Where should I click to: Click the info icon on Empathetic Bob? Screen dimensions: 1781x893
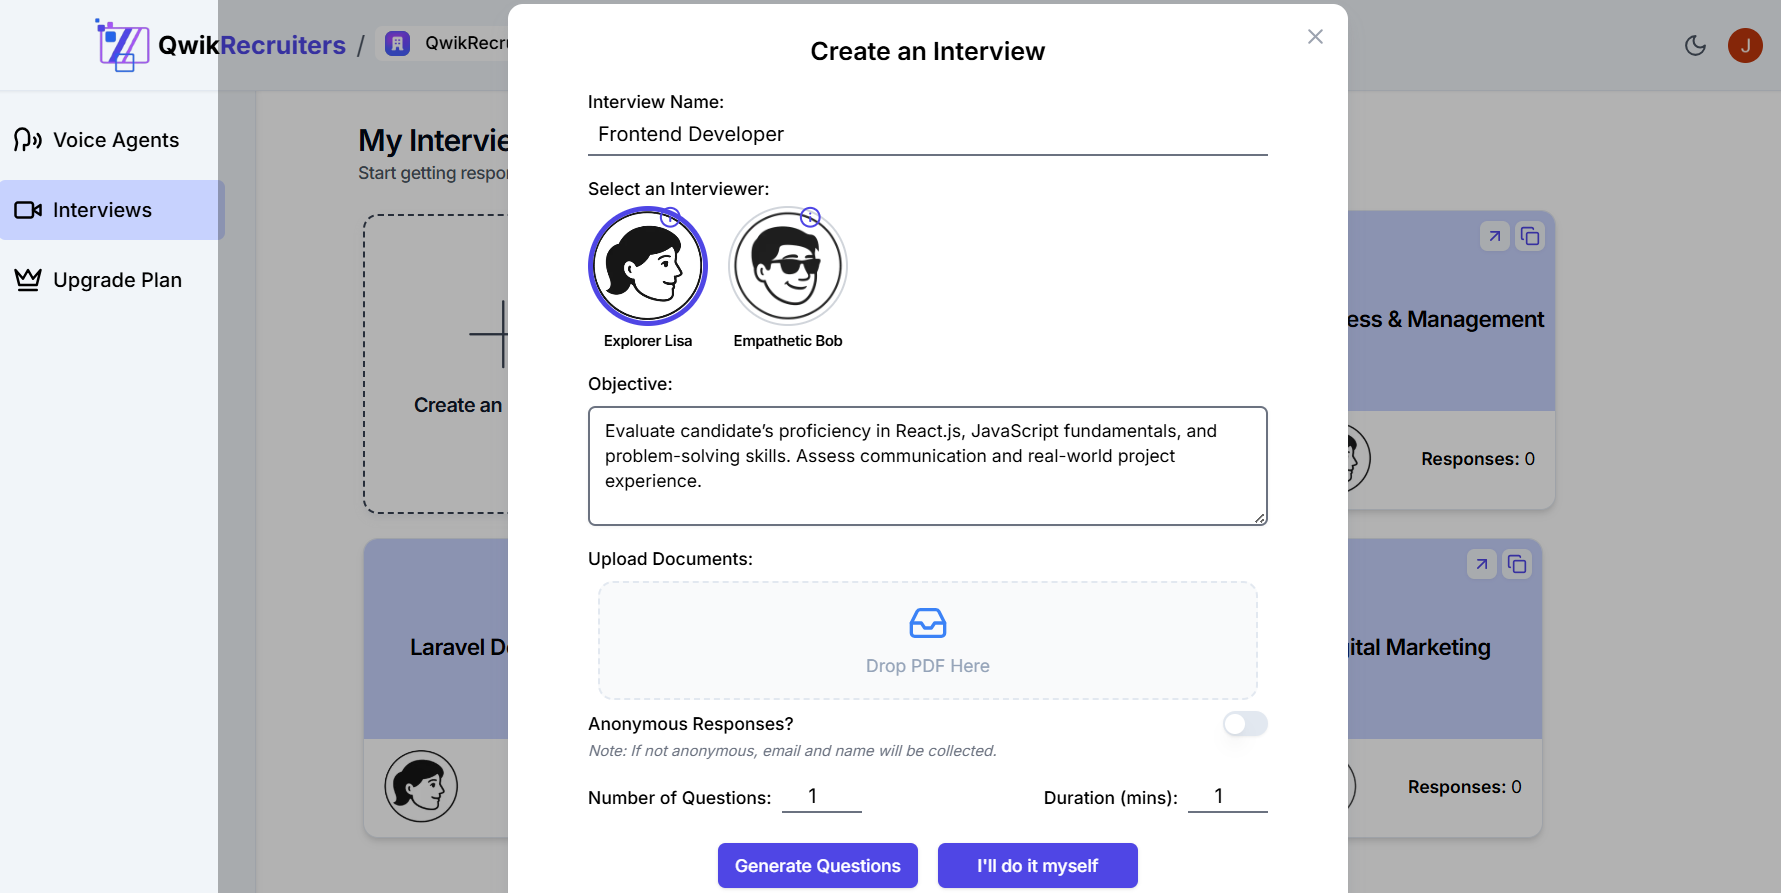pyautogui.click(x=810, y=217)
